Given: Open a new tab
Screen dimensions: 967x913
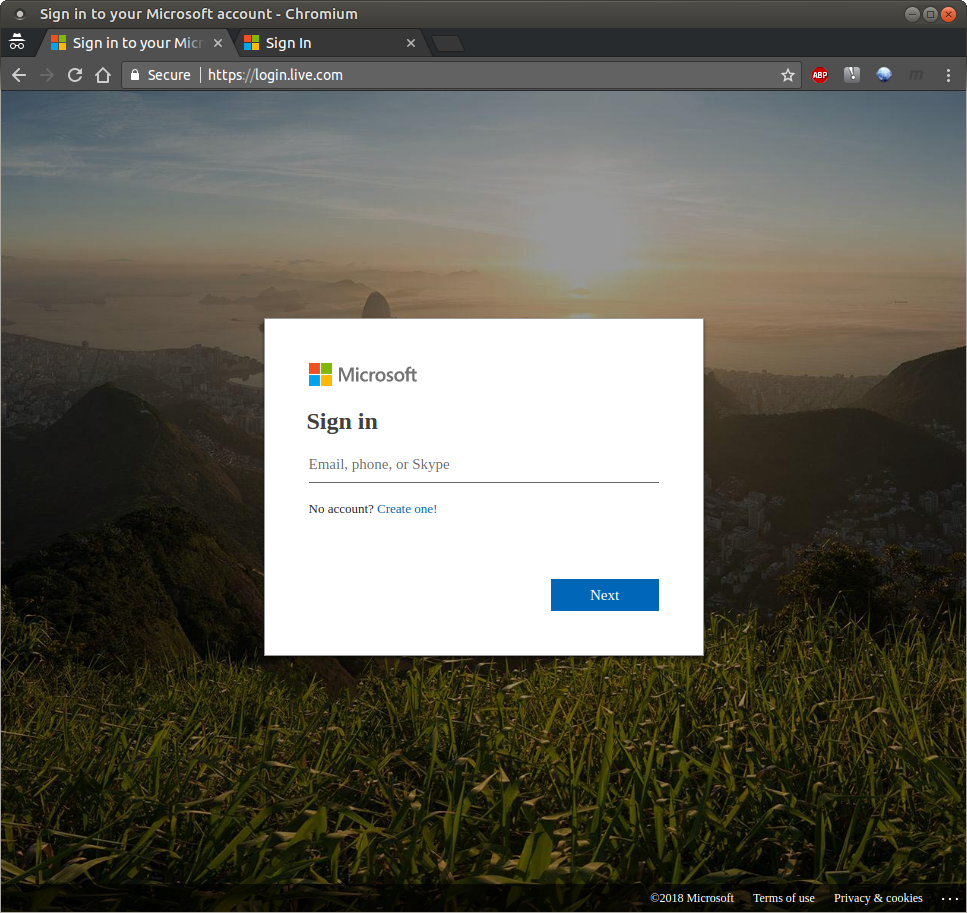Looking at the screenshot, I should [x=448, y=43].
